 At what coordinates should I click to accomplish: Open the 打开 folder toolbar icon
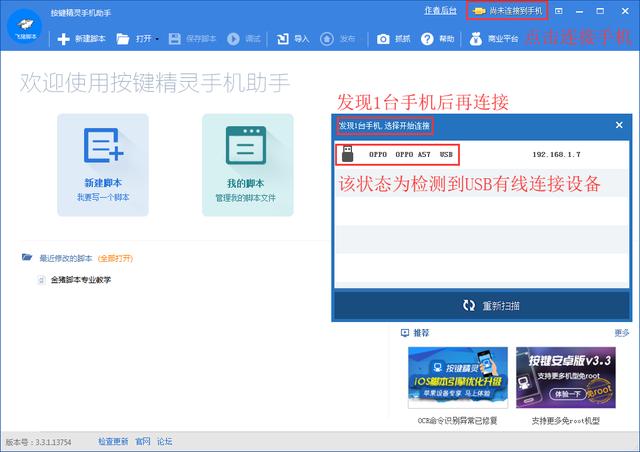[x=122, y=39]
